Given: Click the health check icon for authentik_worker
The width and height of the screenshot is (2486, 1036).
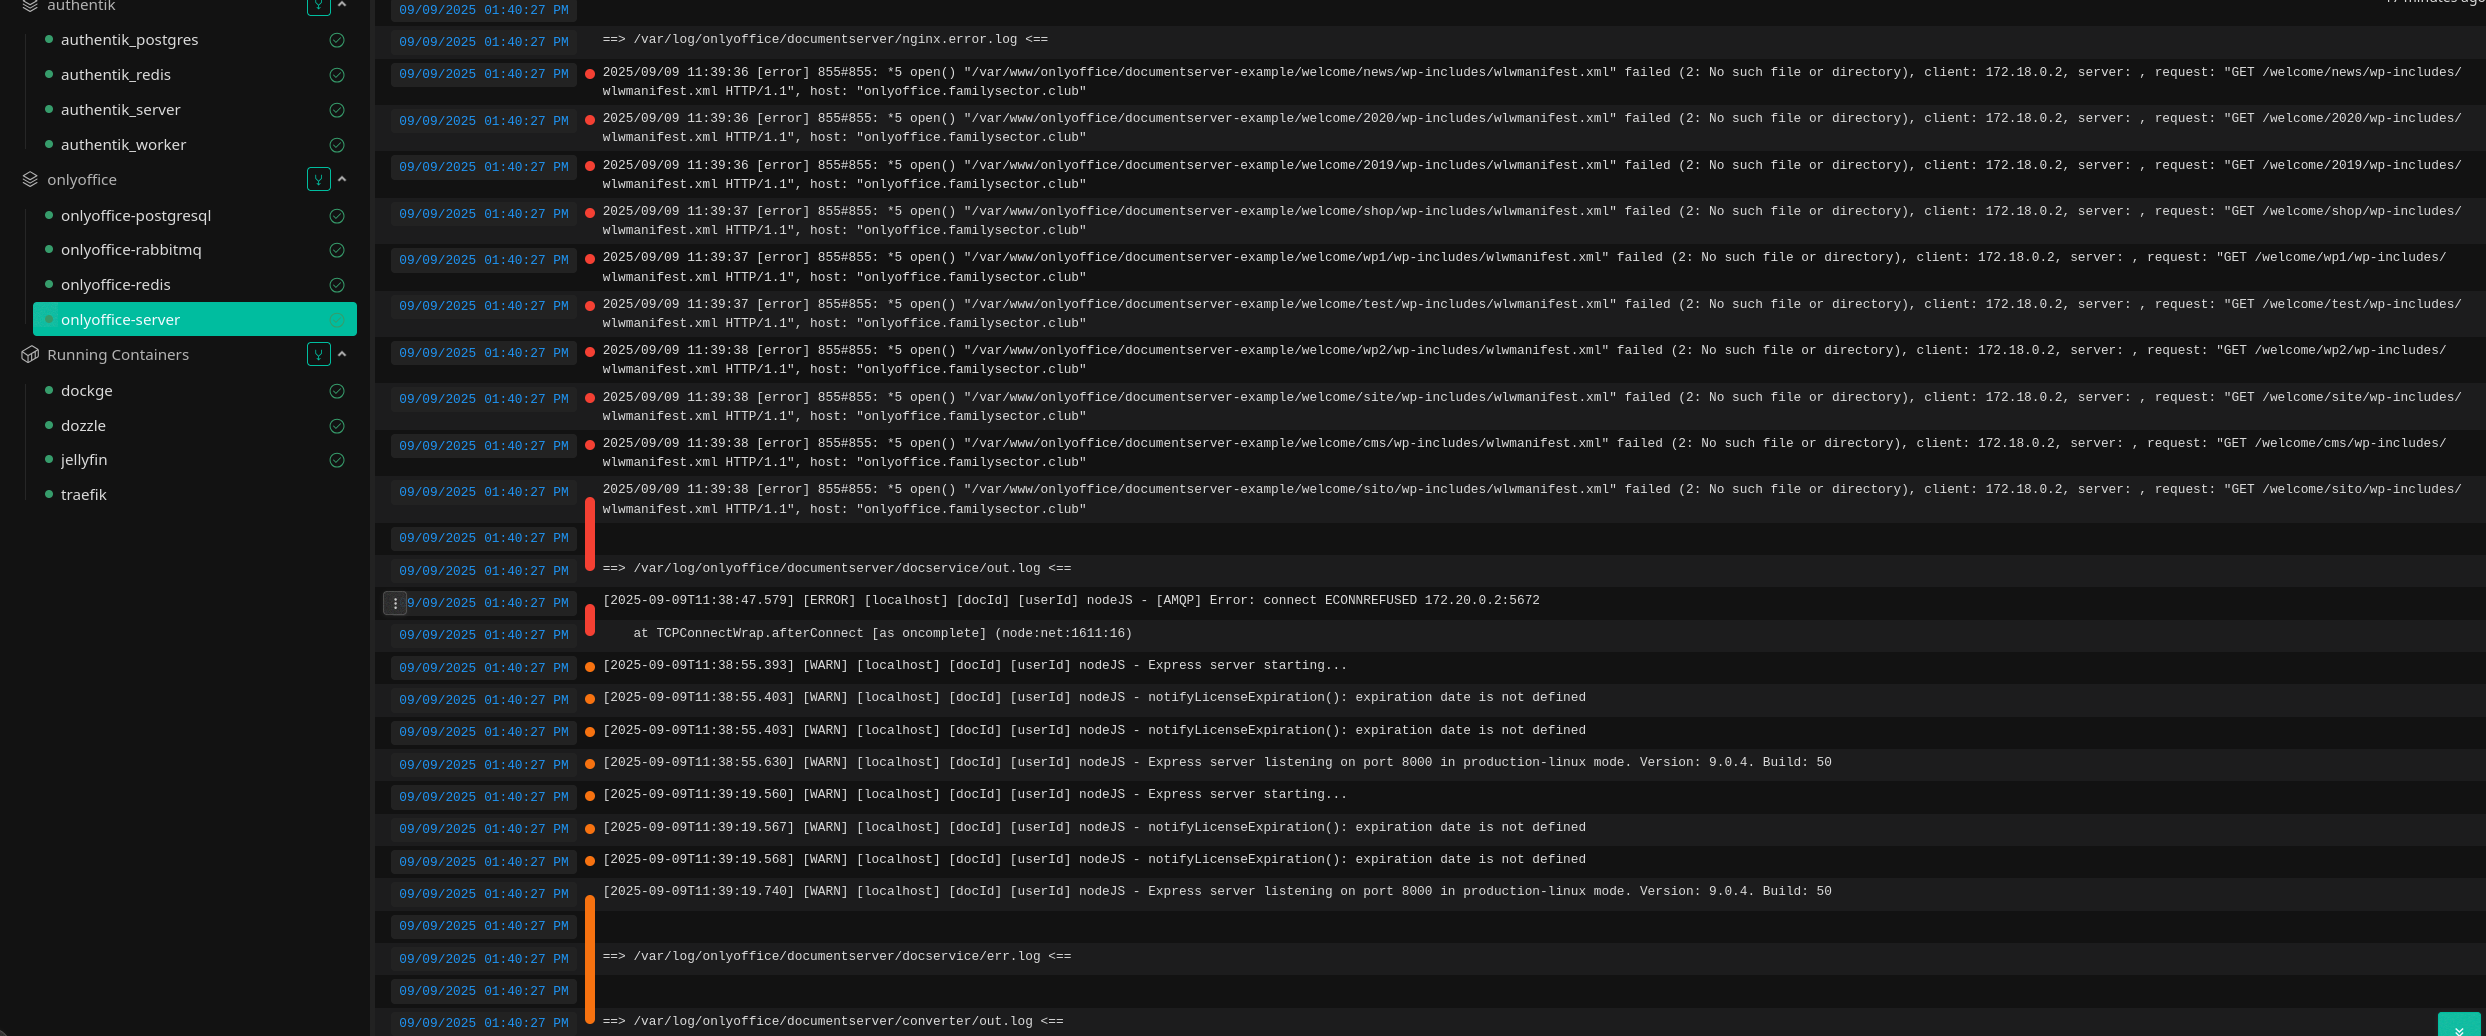Looking at the screenshot, I should (337, 145).
